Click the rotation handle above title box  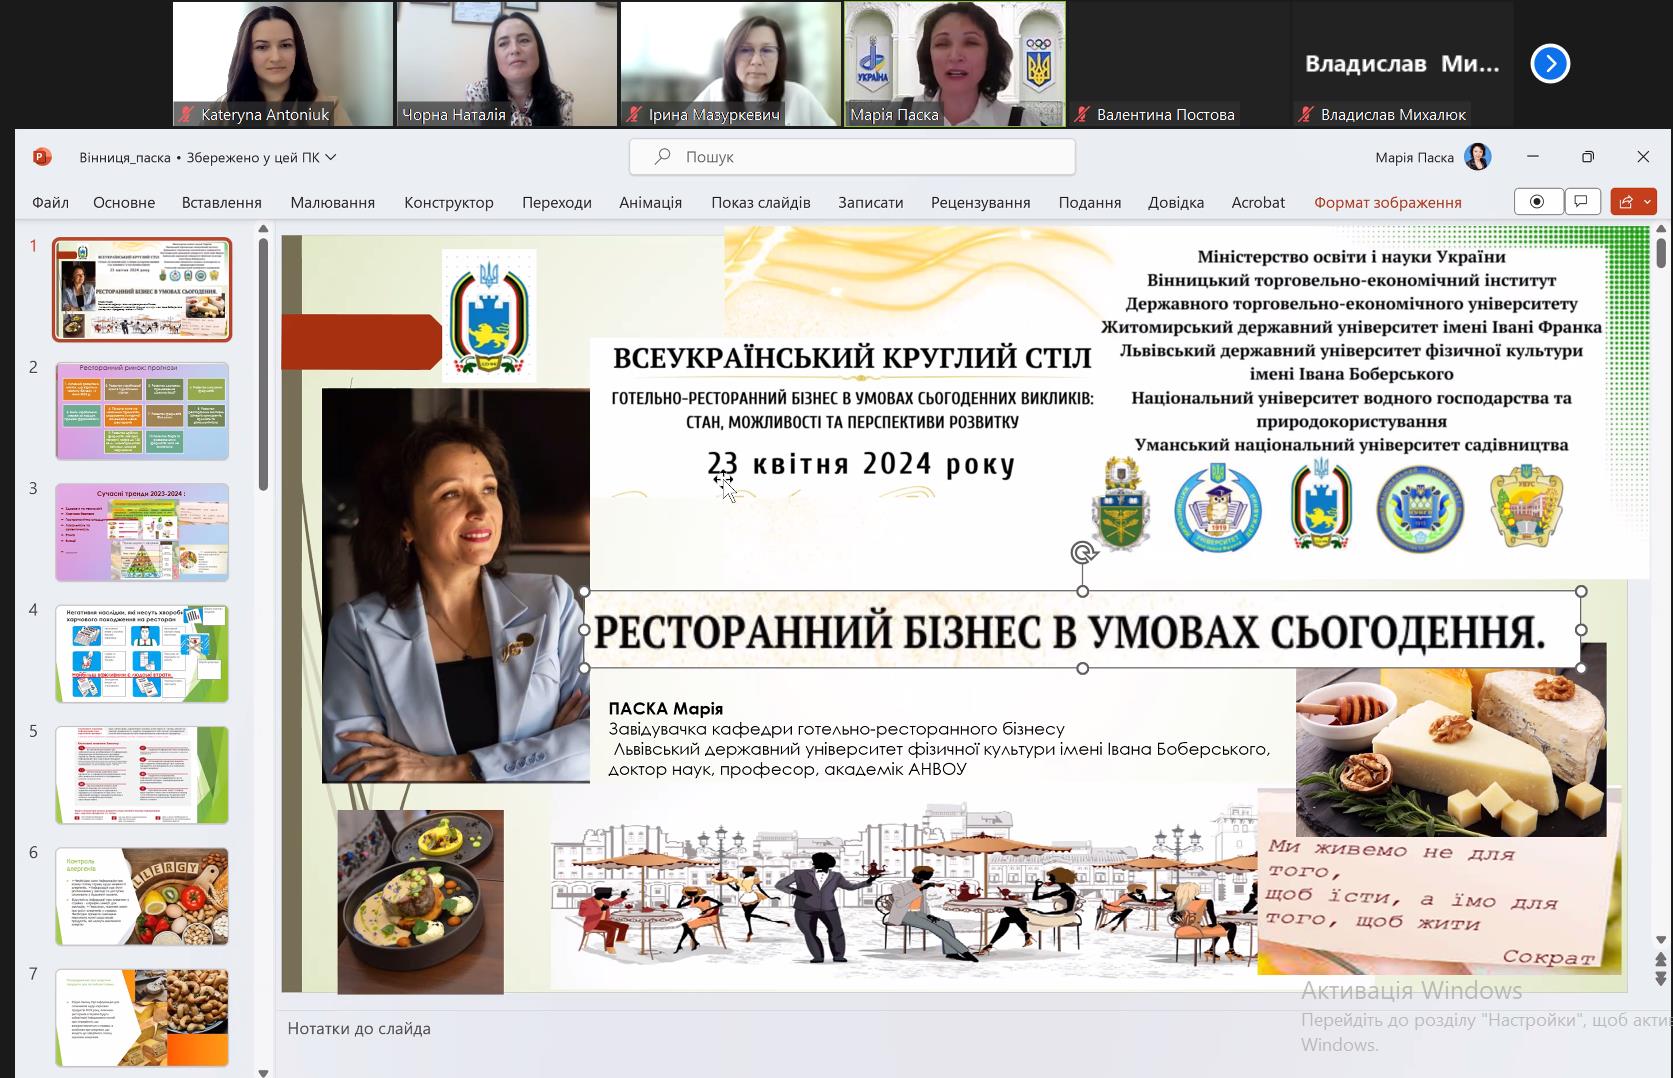point(1082,553)
